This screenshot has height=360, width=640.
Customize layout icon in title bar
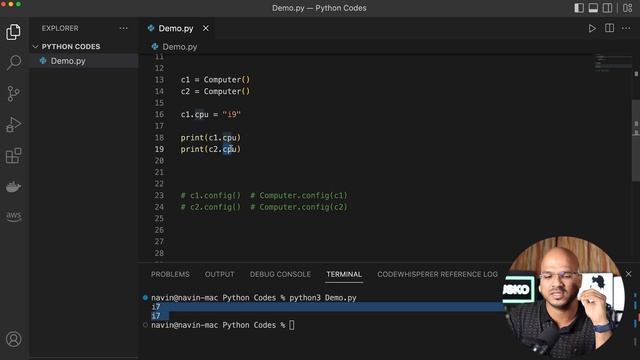628,8
